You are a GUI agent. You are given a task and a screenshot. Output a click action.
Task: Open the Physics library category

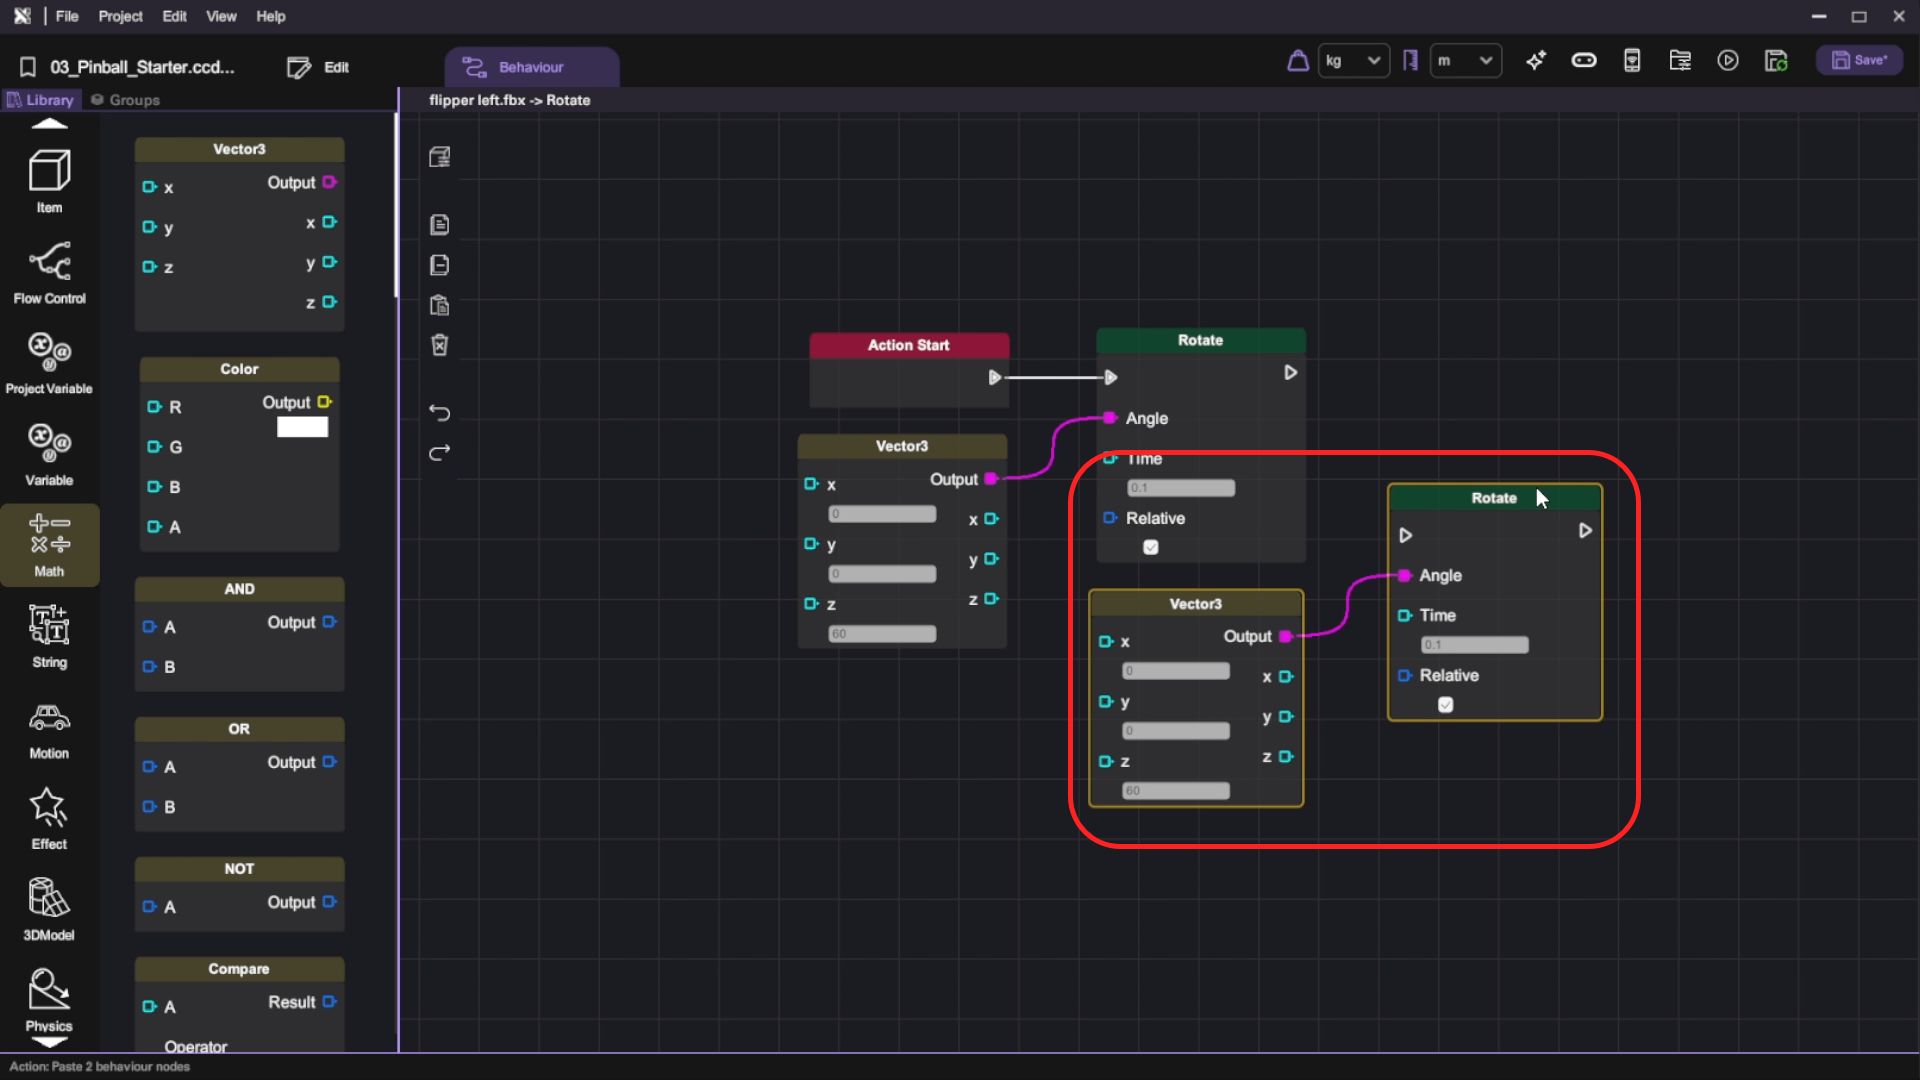(x=48, y=999)
